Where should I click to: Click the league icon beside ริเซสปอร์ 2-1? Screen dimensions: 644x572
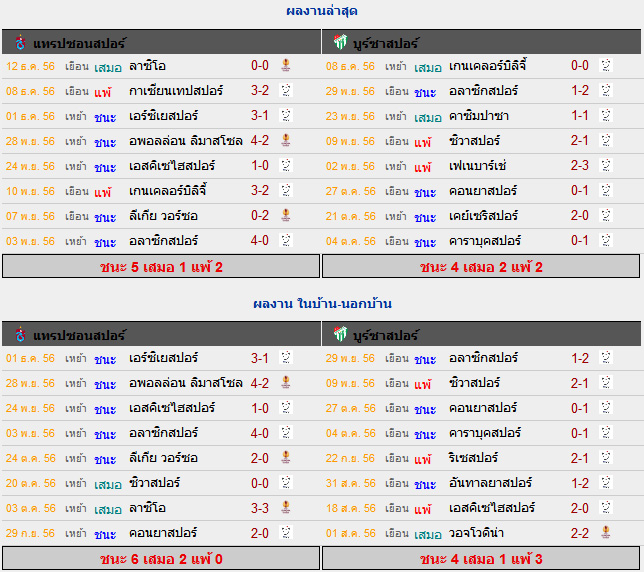[606, 457]
